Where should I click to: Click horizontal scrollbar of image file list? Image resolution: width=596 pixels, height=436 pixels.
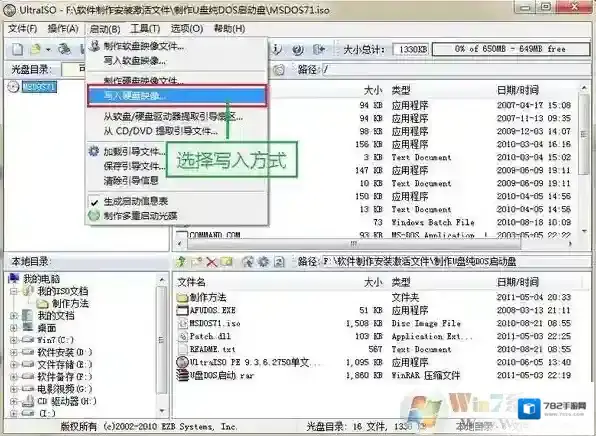click(353, 244)
